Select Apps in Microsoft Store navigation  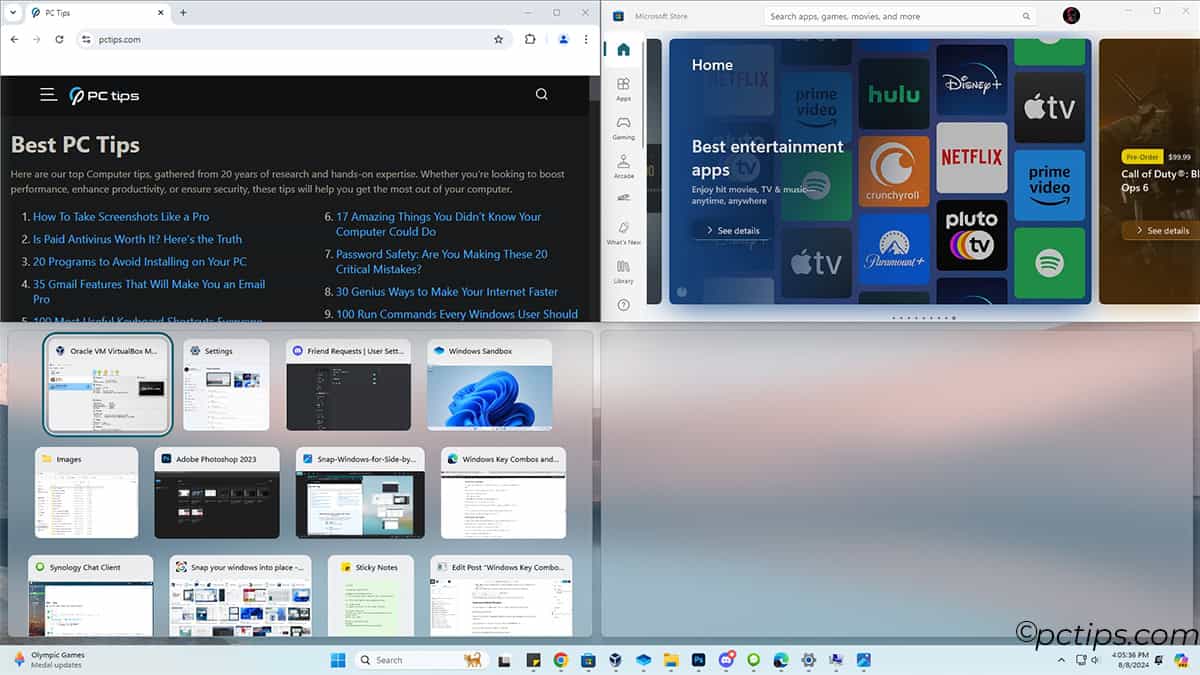click(x=623, y=89)
